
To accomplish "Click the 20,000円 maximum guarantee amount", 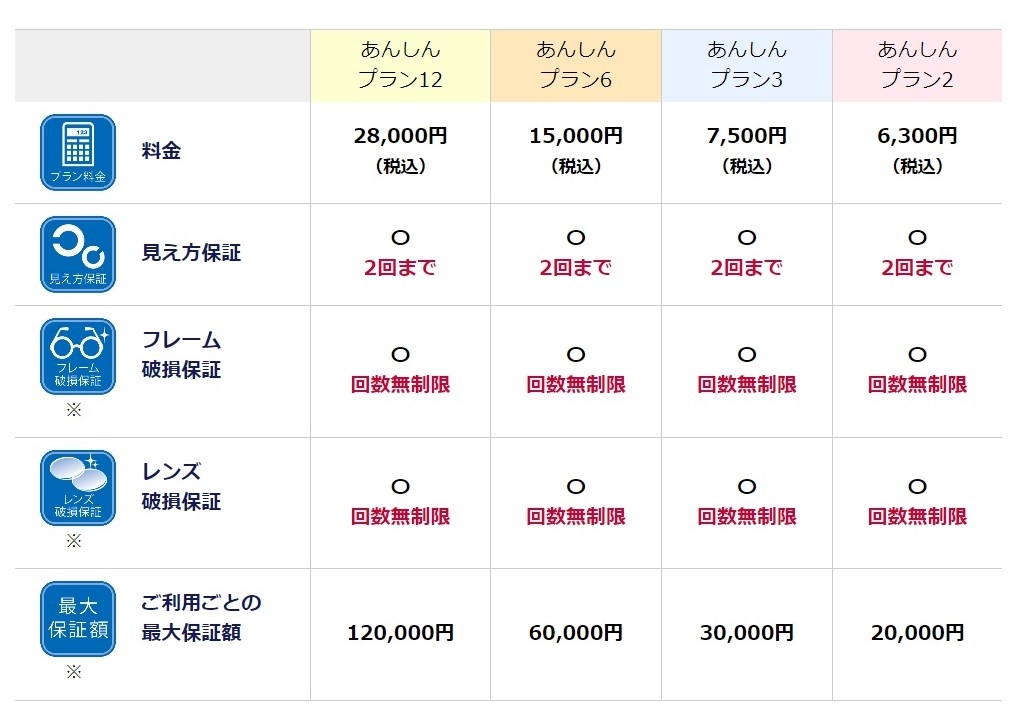I will 917,633.
